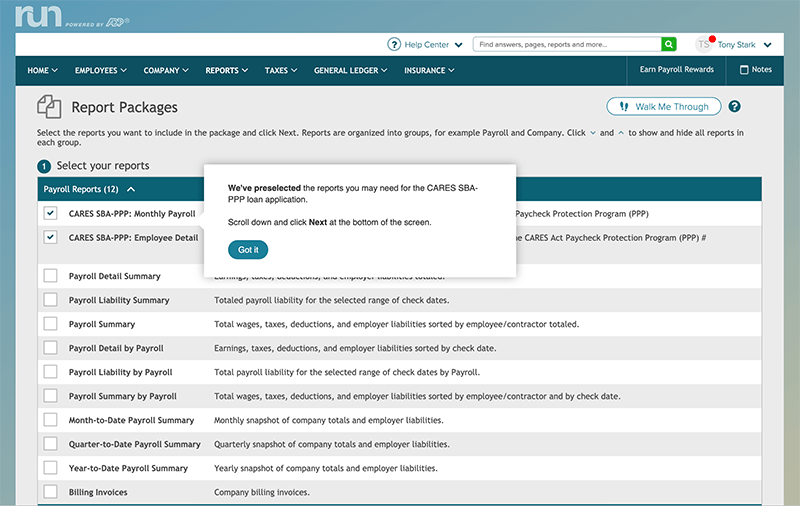
Task: Click the Notes notepad icon
Action: tap(744, 70)
